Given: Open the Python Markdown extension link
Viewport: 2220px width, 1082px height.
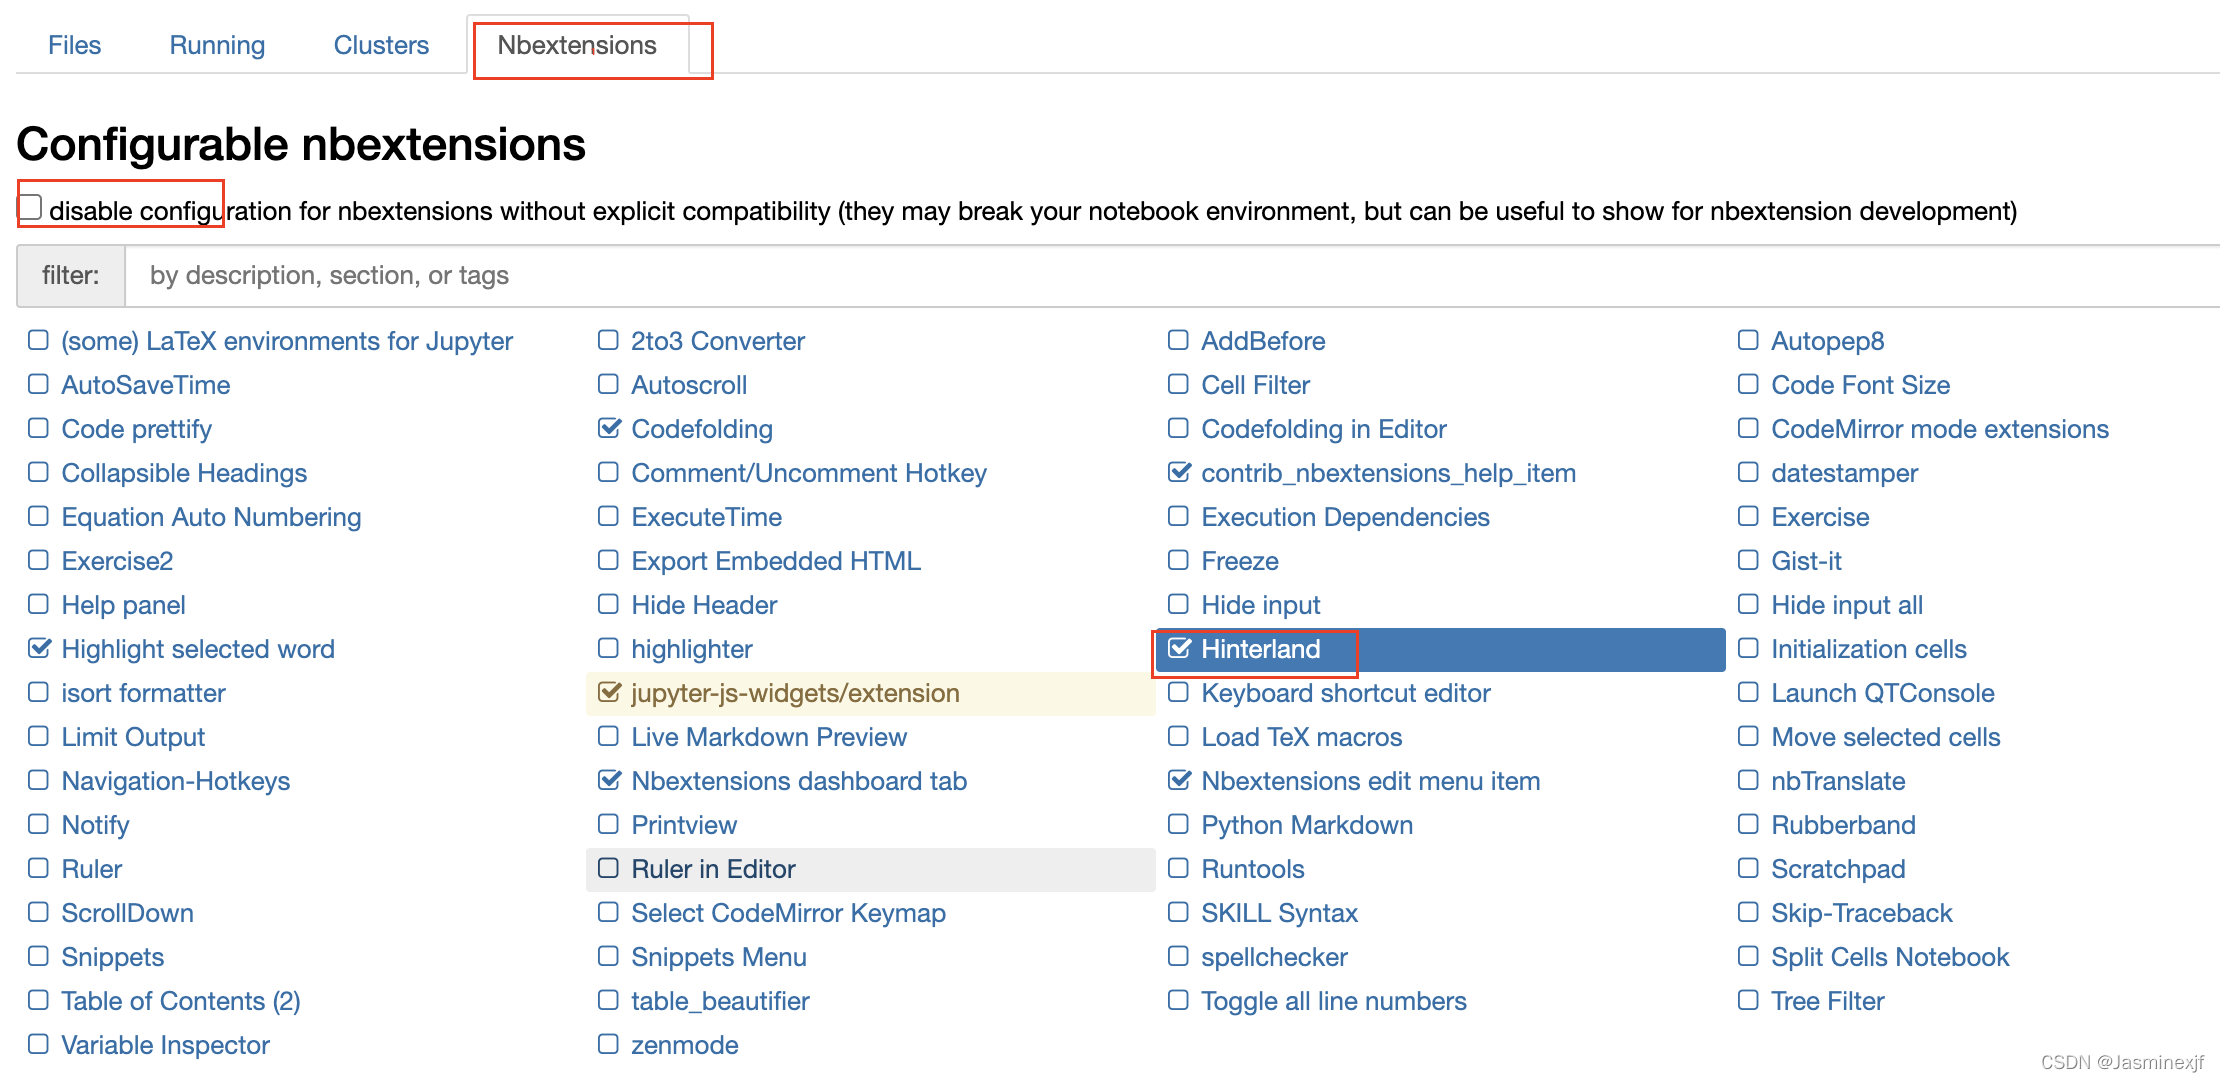Looking at the screenshot, I should pos(1306,825).
